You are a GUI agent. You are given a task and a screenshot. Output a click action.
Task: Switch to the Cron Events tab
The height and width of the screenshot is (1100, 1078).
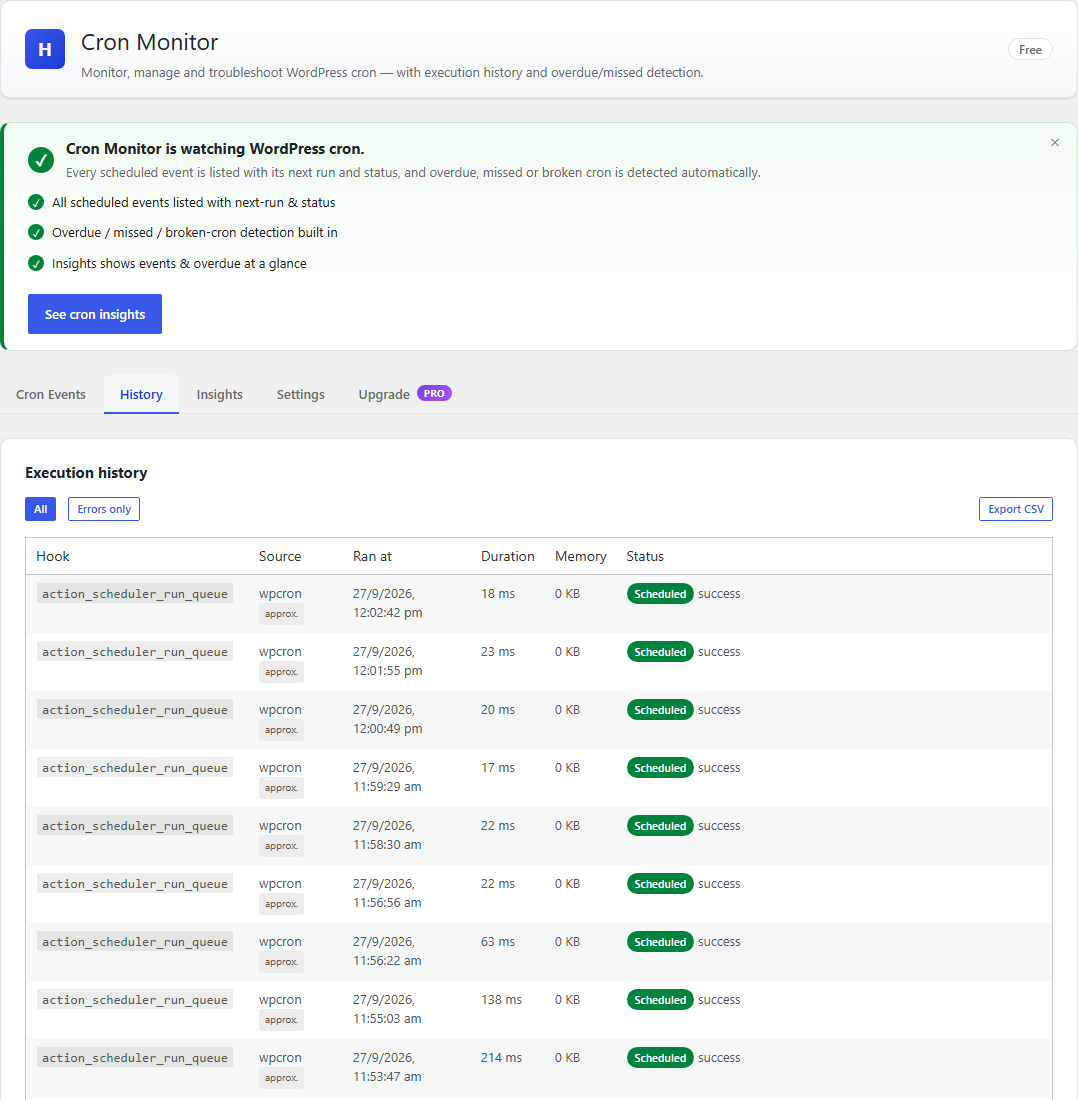coord(50,394)
